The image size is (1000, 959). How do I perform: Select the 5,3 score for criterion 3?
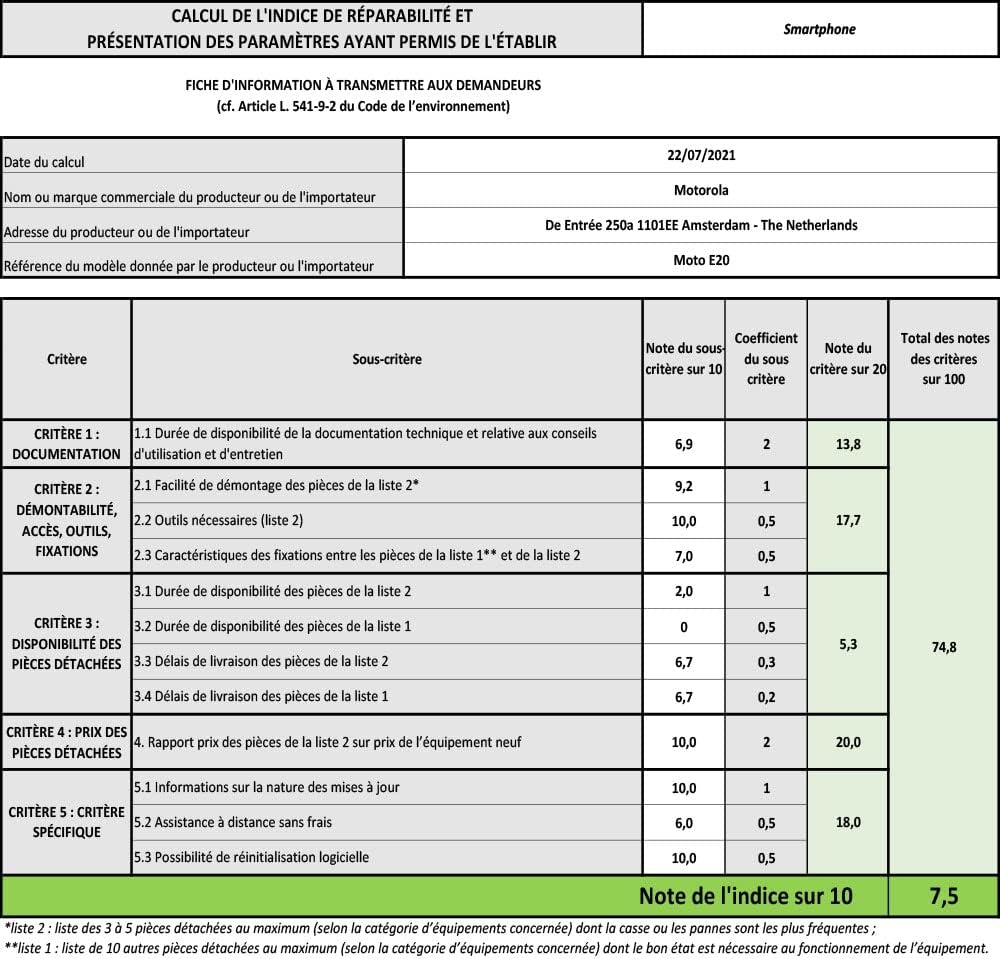tap(847, 644)
